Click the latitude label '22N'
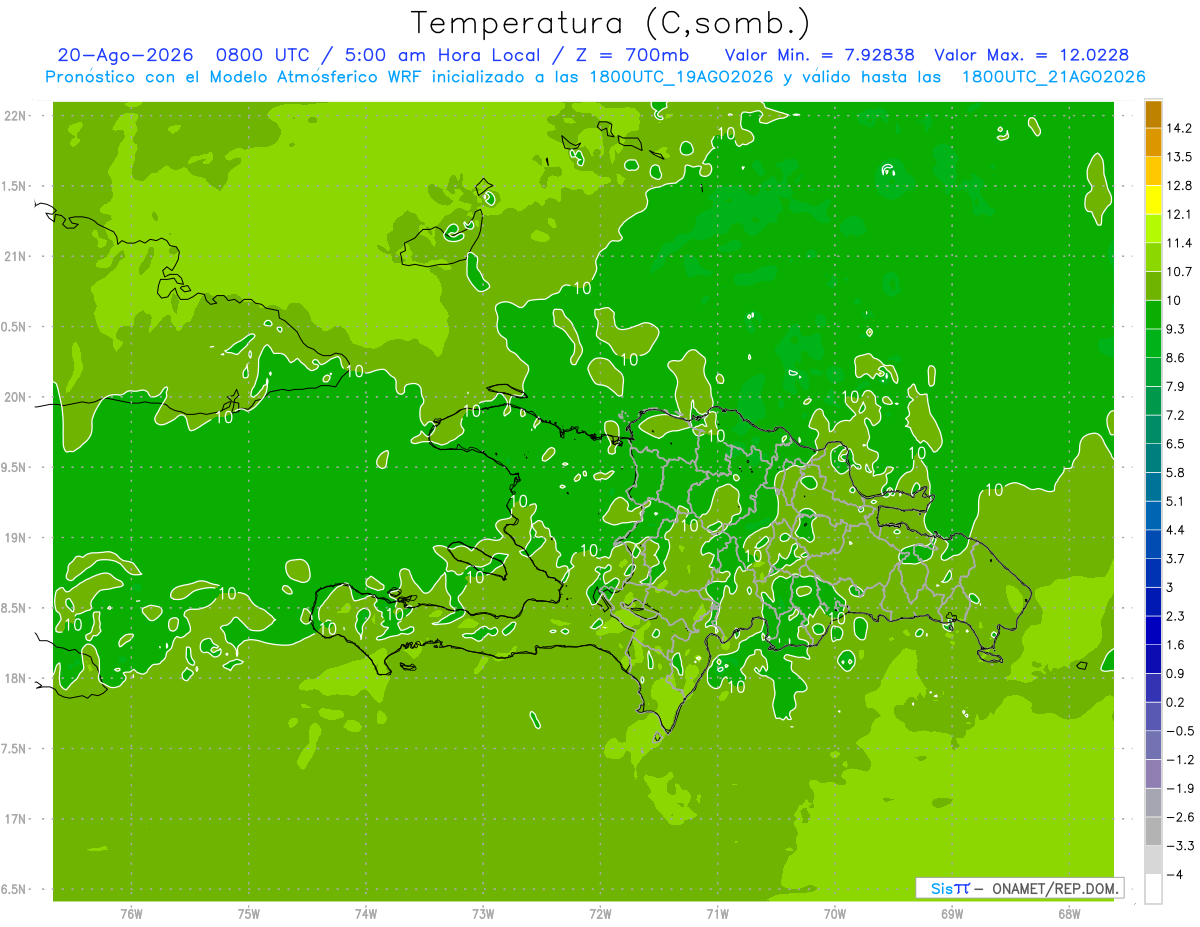 click(x=17, y=116)
